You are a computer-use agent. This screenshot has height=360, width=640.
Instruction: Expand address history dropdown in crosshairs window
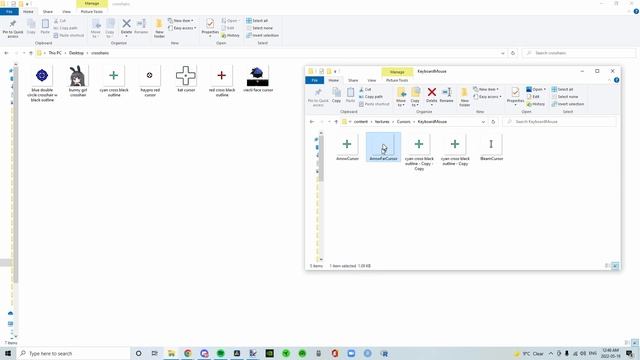[503, 53]
